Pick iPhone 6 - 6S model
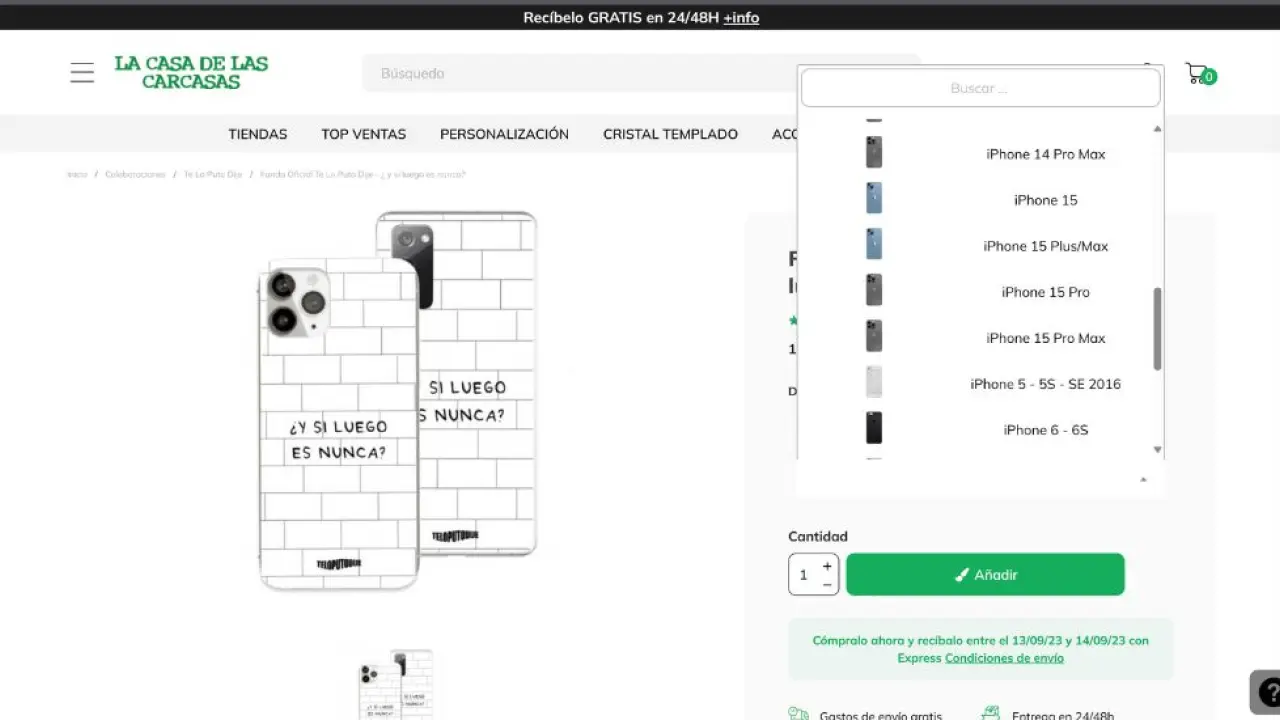The image size is (1280, 720). point(1045,430)
